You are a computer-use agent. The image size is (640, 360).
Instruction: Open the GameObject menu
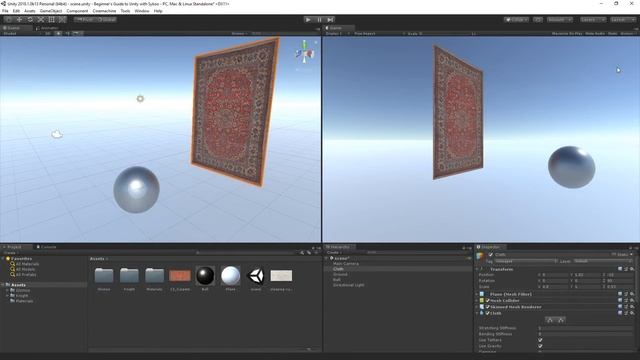tap(51, 11)
